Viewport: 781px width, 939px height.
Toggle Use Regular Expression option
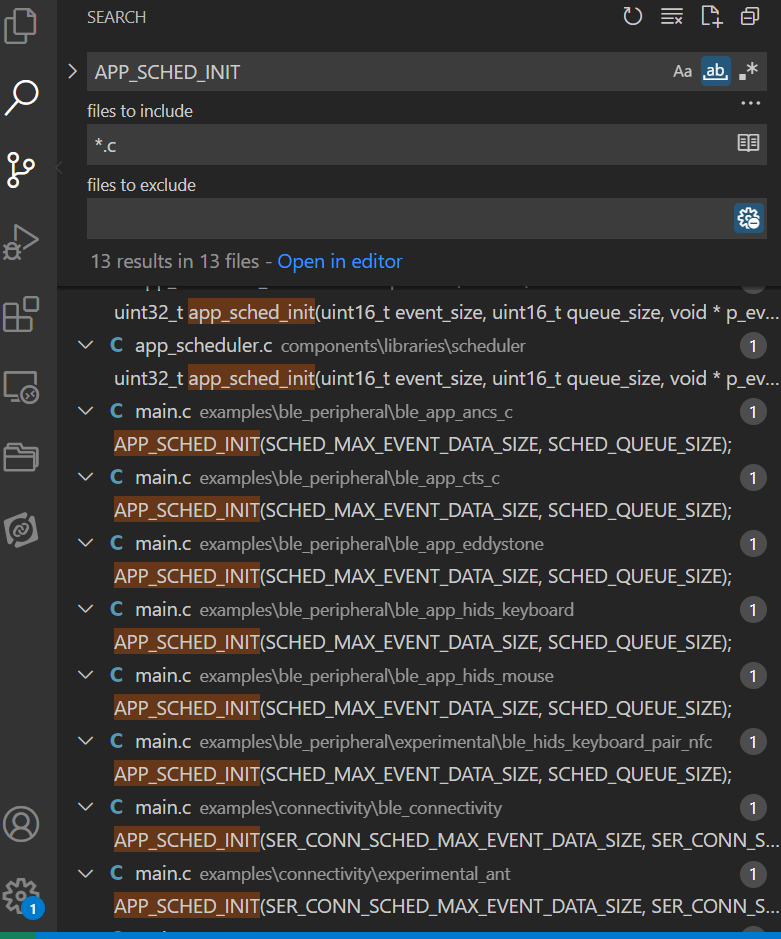coord(748,72)
